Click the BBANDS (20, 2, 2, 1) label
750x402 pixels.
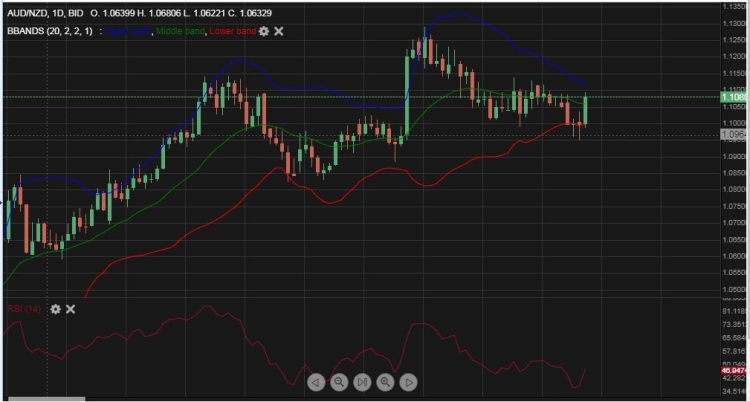49,32
